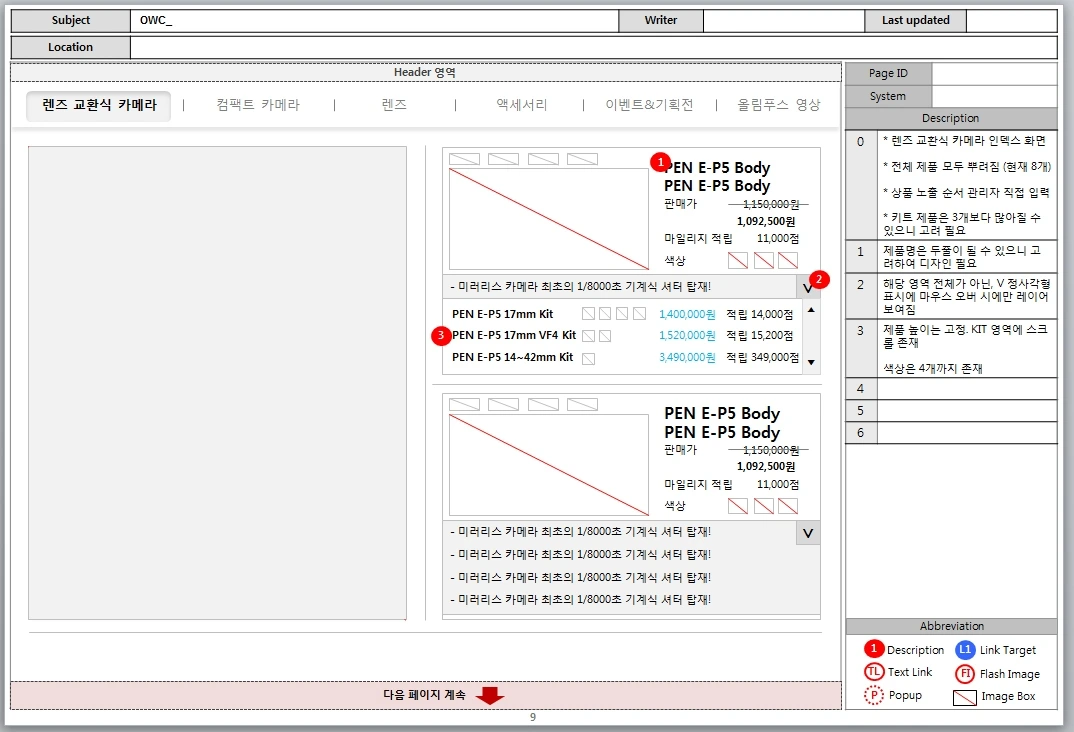The height and width of the screenshot is (732, 1074).
Task: Click the main product image in the card with four feature lines
Action: (549, 465)
